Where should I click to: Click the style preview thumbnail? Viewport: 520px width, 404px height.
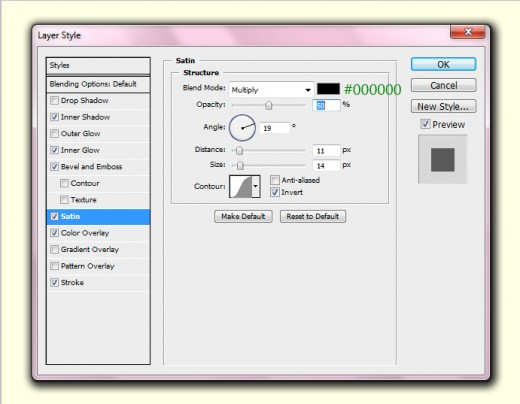[443, 159]
